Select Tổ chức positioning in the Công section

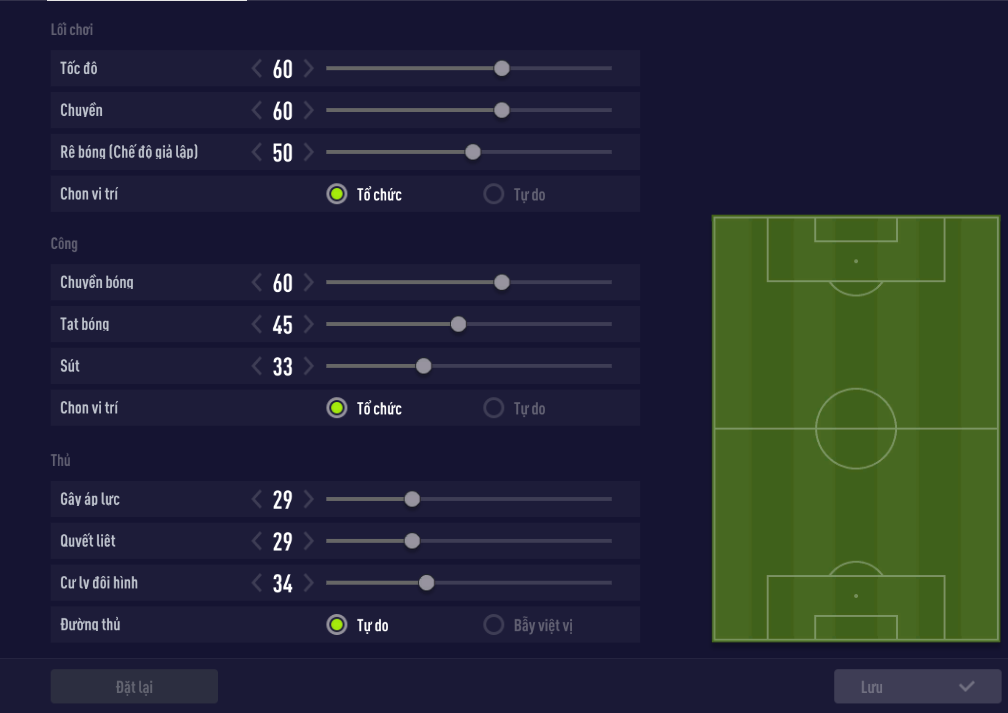(337, 409)
